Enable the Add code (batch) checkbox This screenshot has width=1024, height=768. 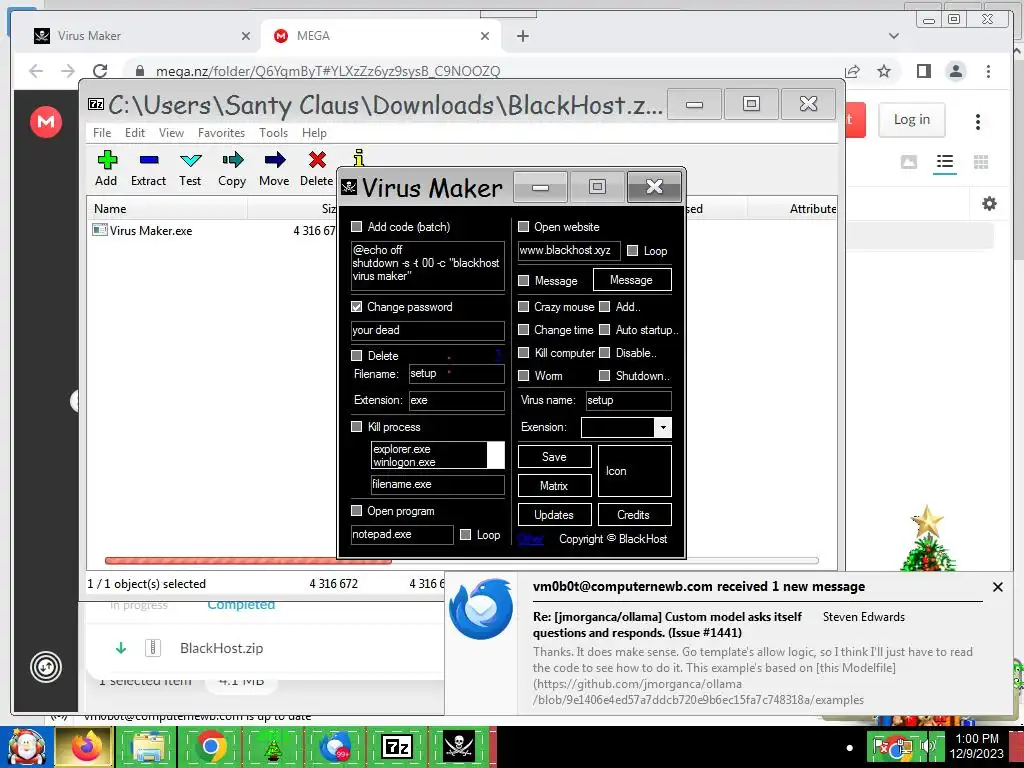(357, 227)
